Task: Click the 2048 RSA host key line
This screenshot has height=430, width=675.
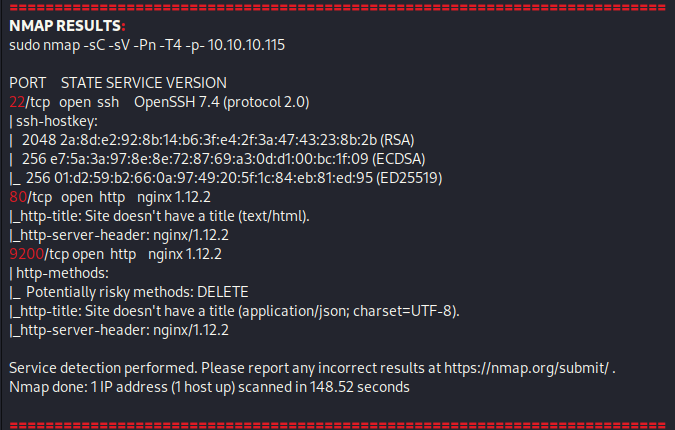Action: pos(212,140)
